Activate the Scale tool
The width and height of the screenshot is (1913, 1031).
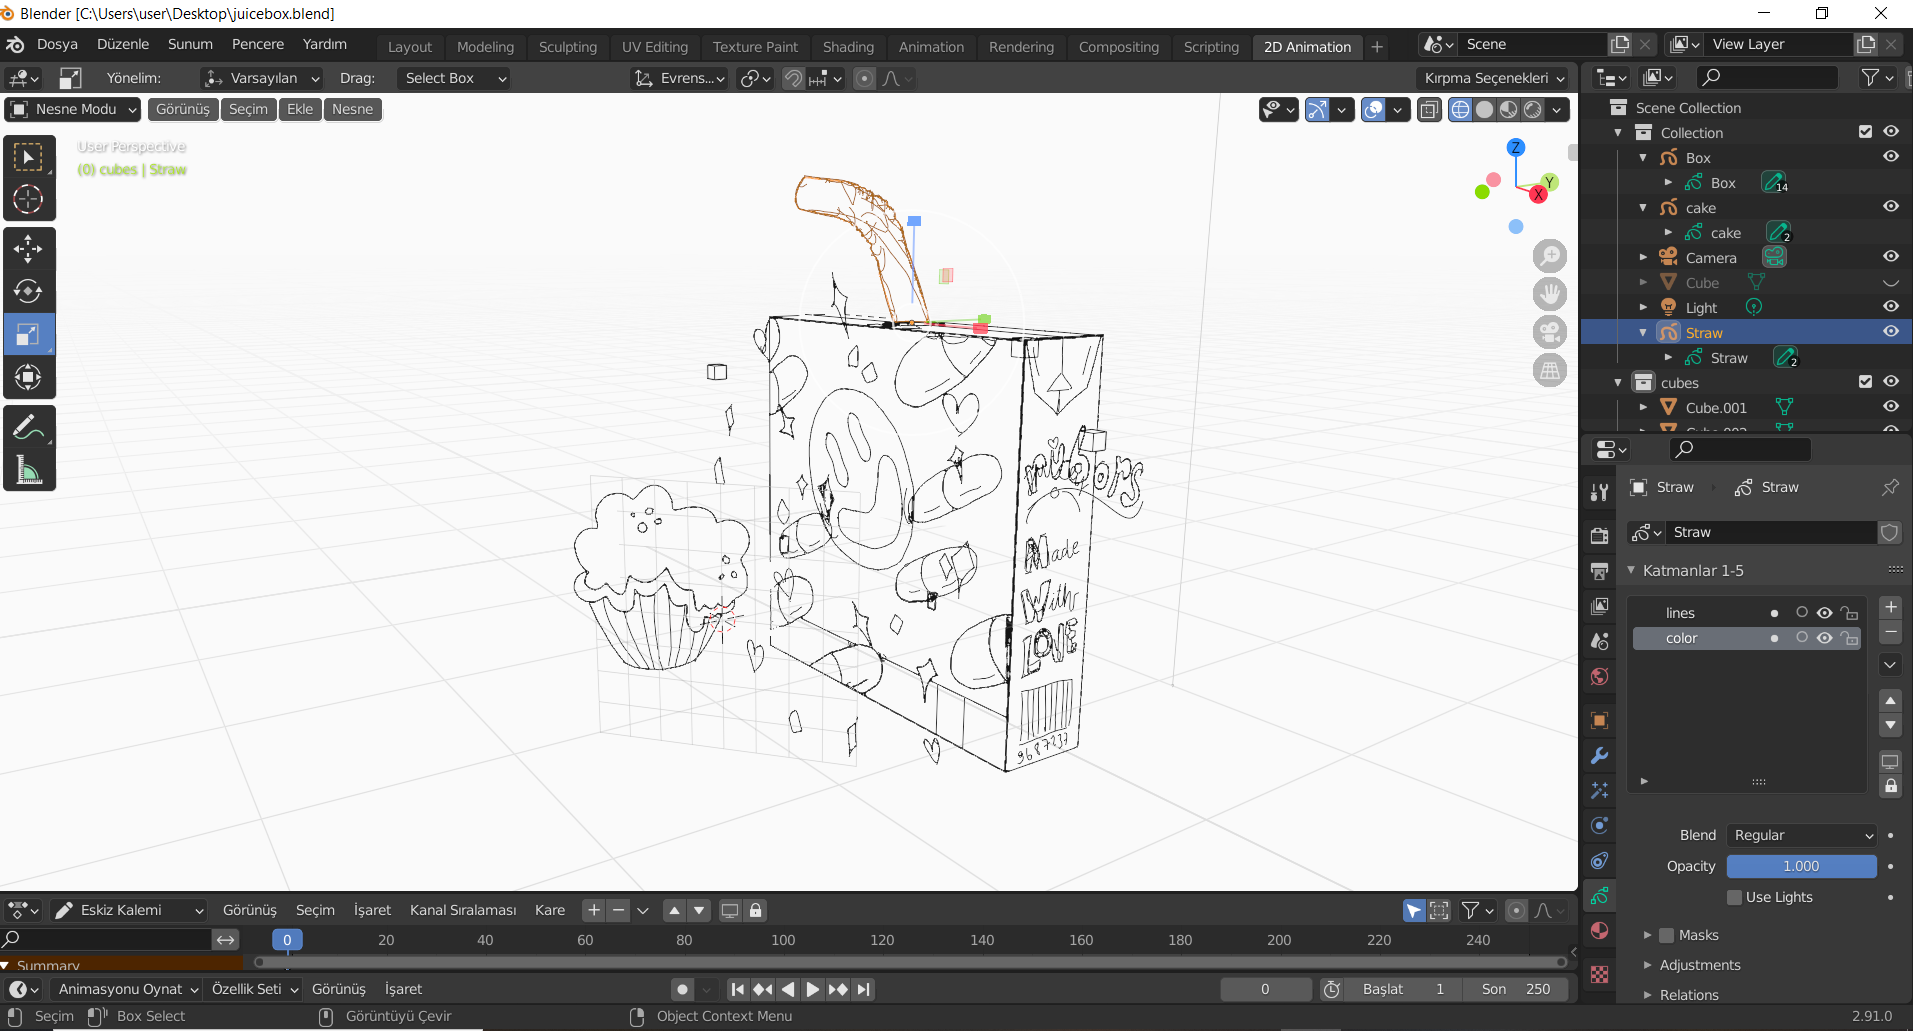tap(28, 334)
